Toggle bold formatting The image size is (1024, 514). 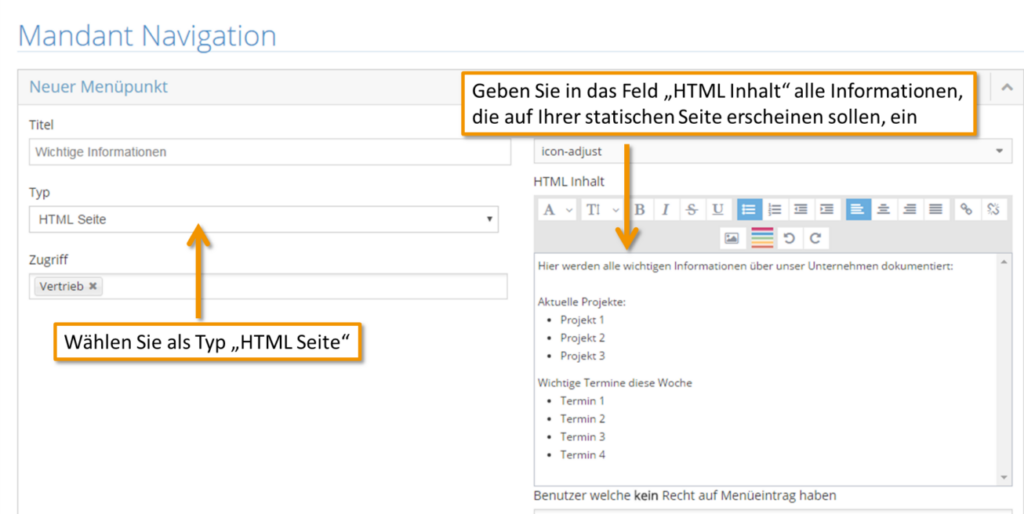pos(641,210)
